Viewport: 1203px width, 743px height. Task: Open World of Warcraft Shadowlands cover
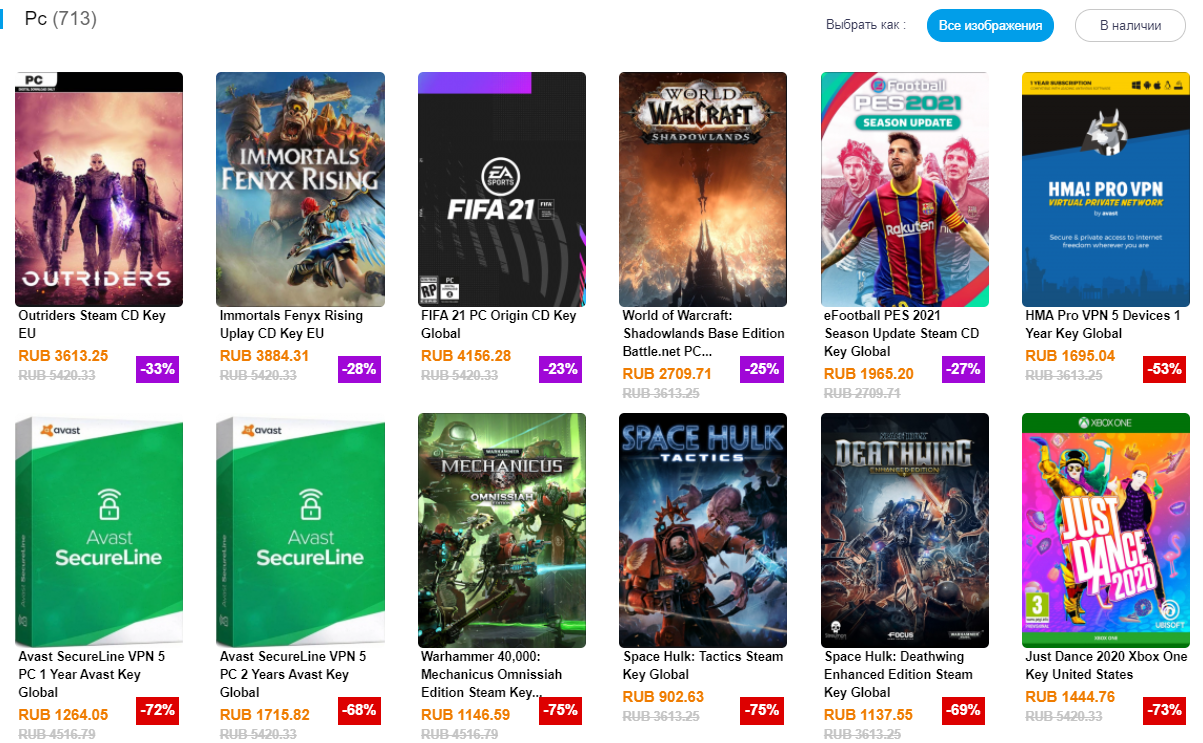click(x=703, y=189)
